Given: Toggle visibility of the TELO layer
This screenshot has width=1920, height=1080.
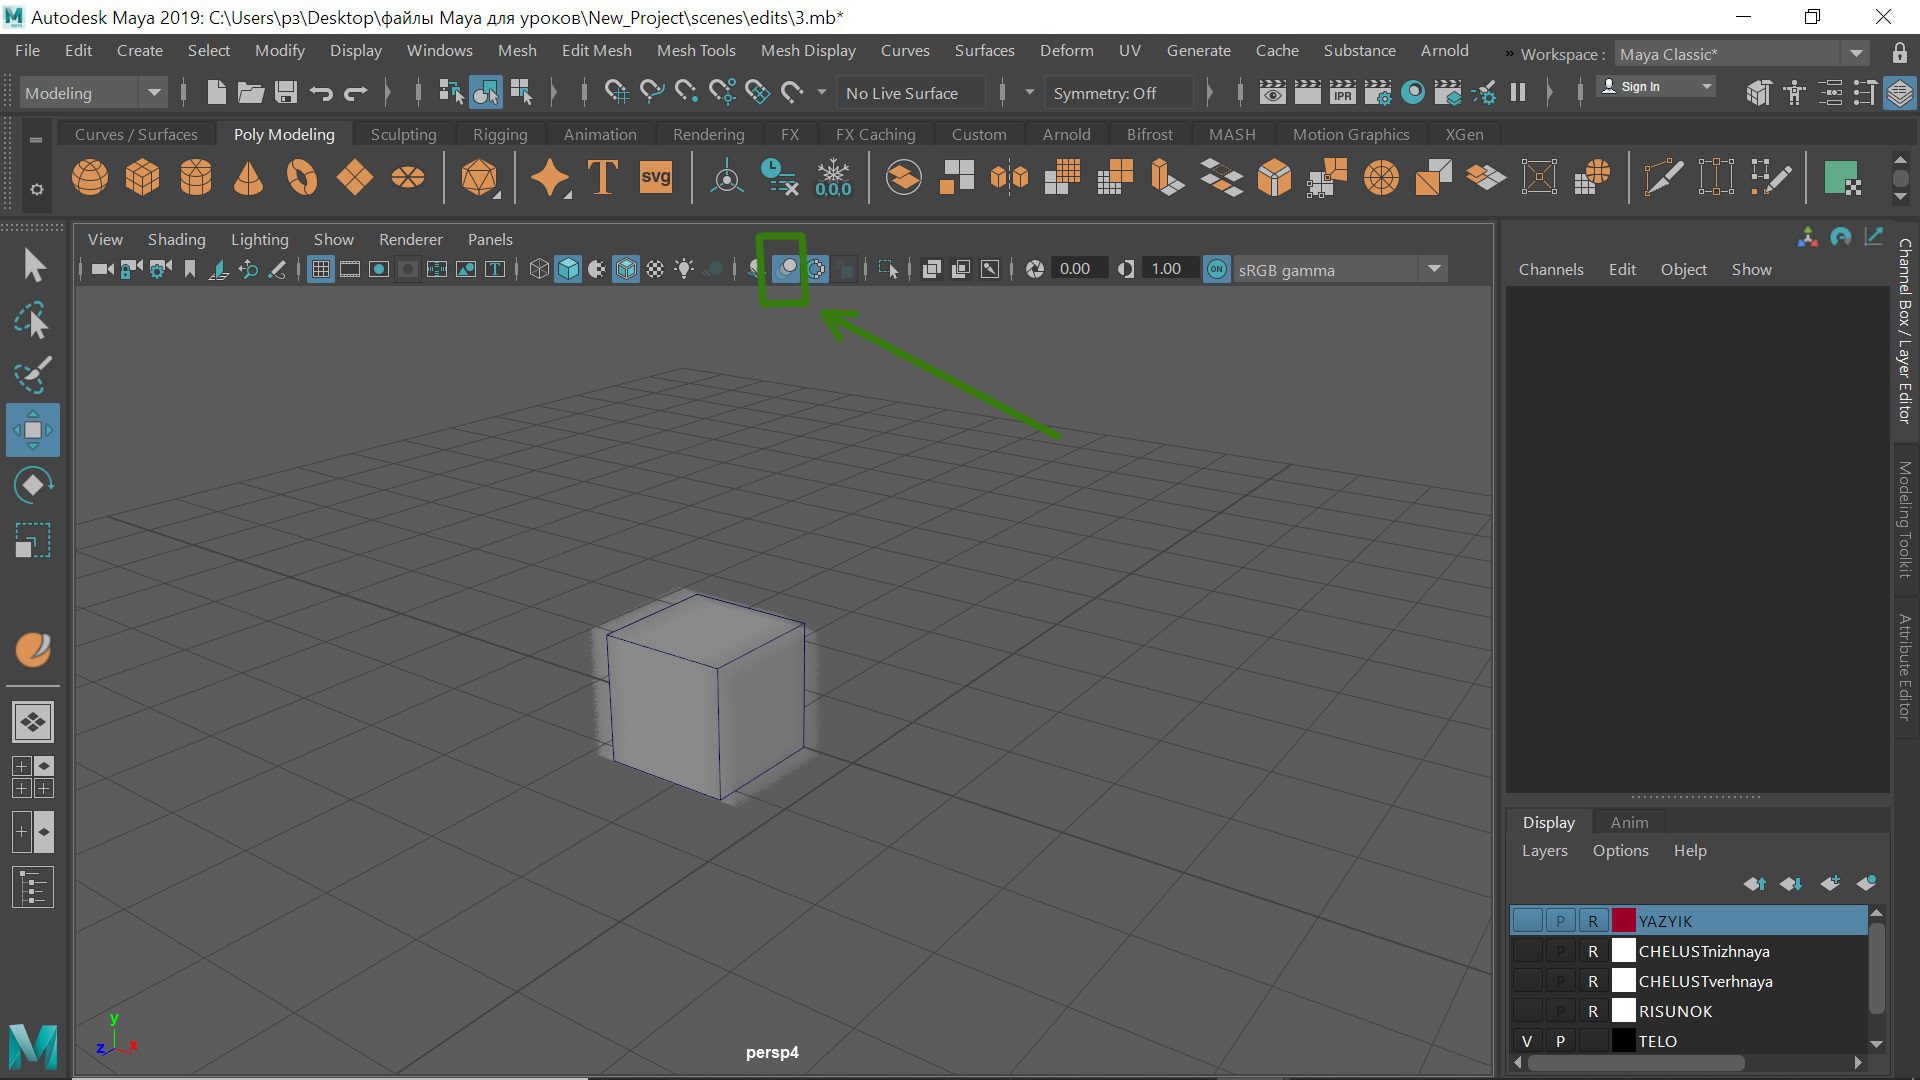Looking at the screenshot, I should click(1527, 1041).
